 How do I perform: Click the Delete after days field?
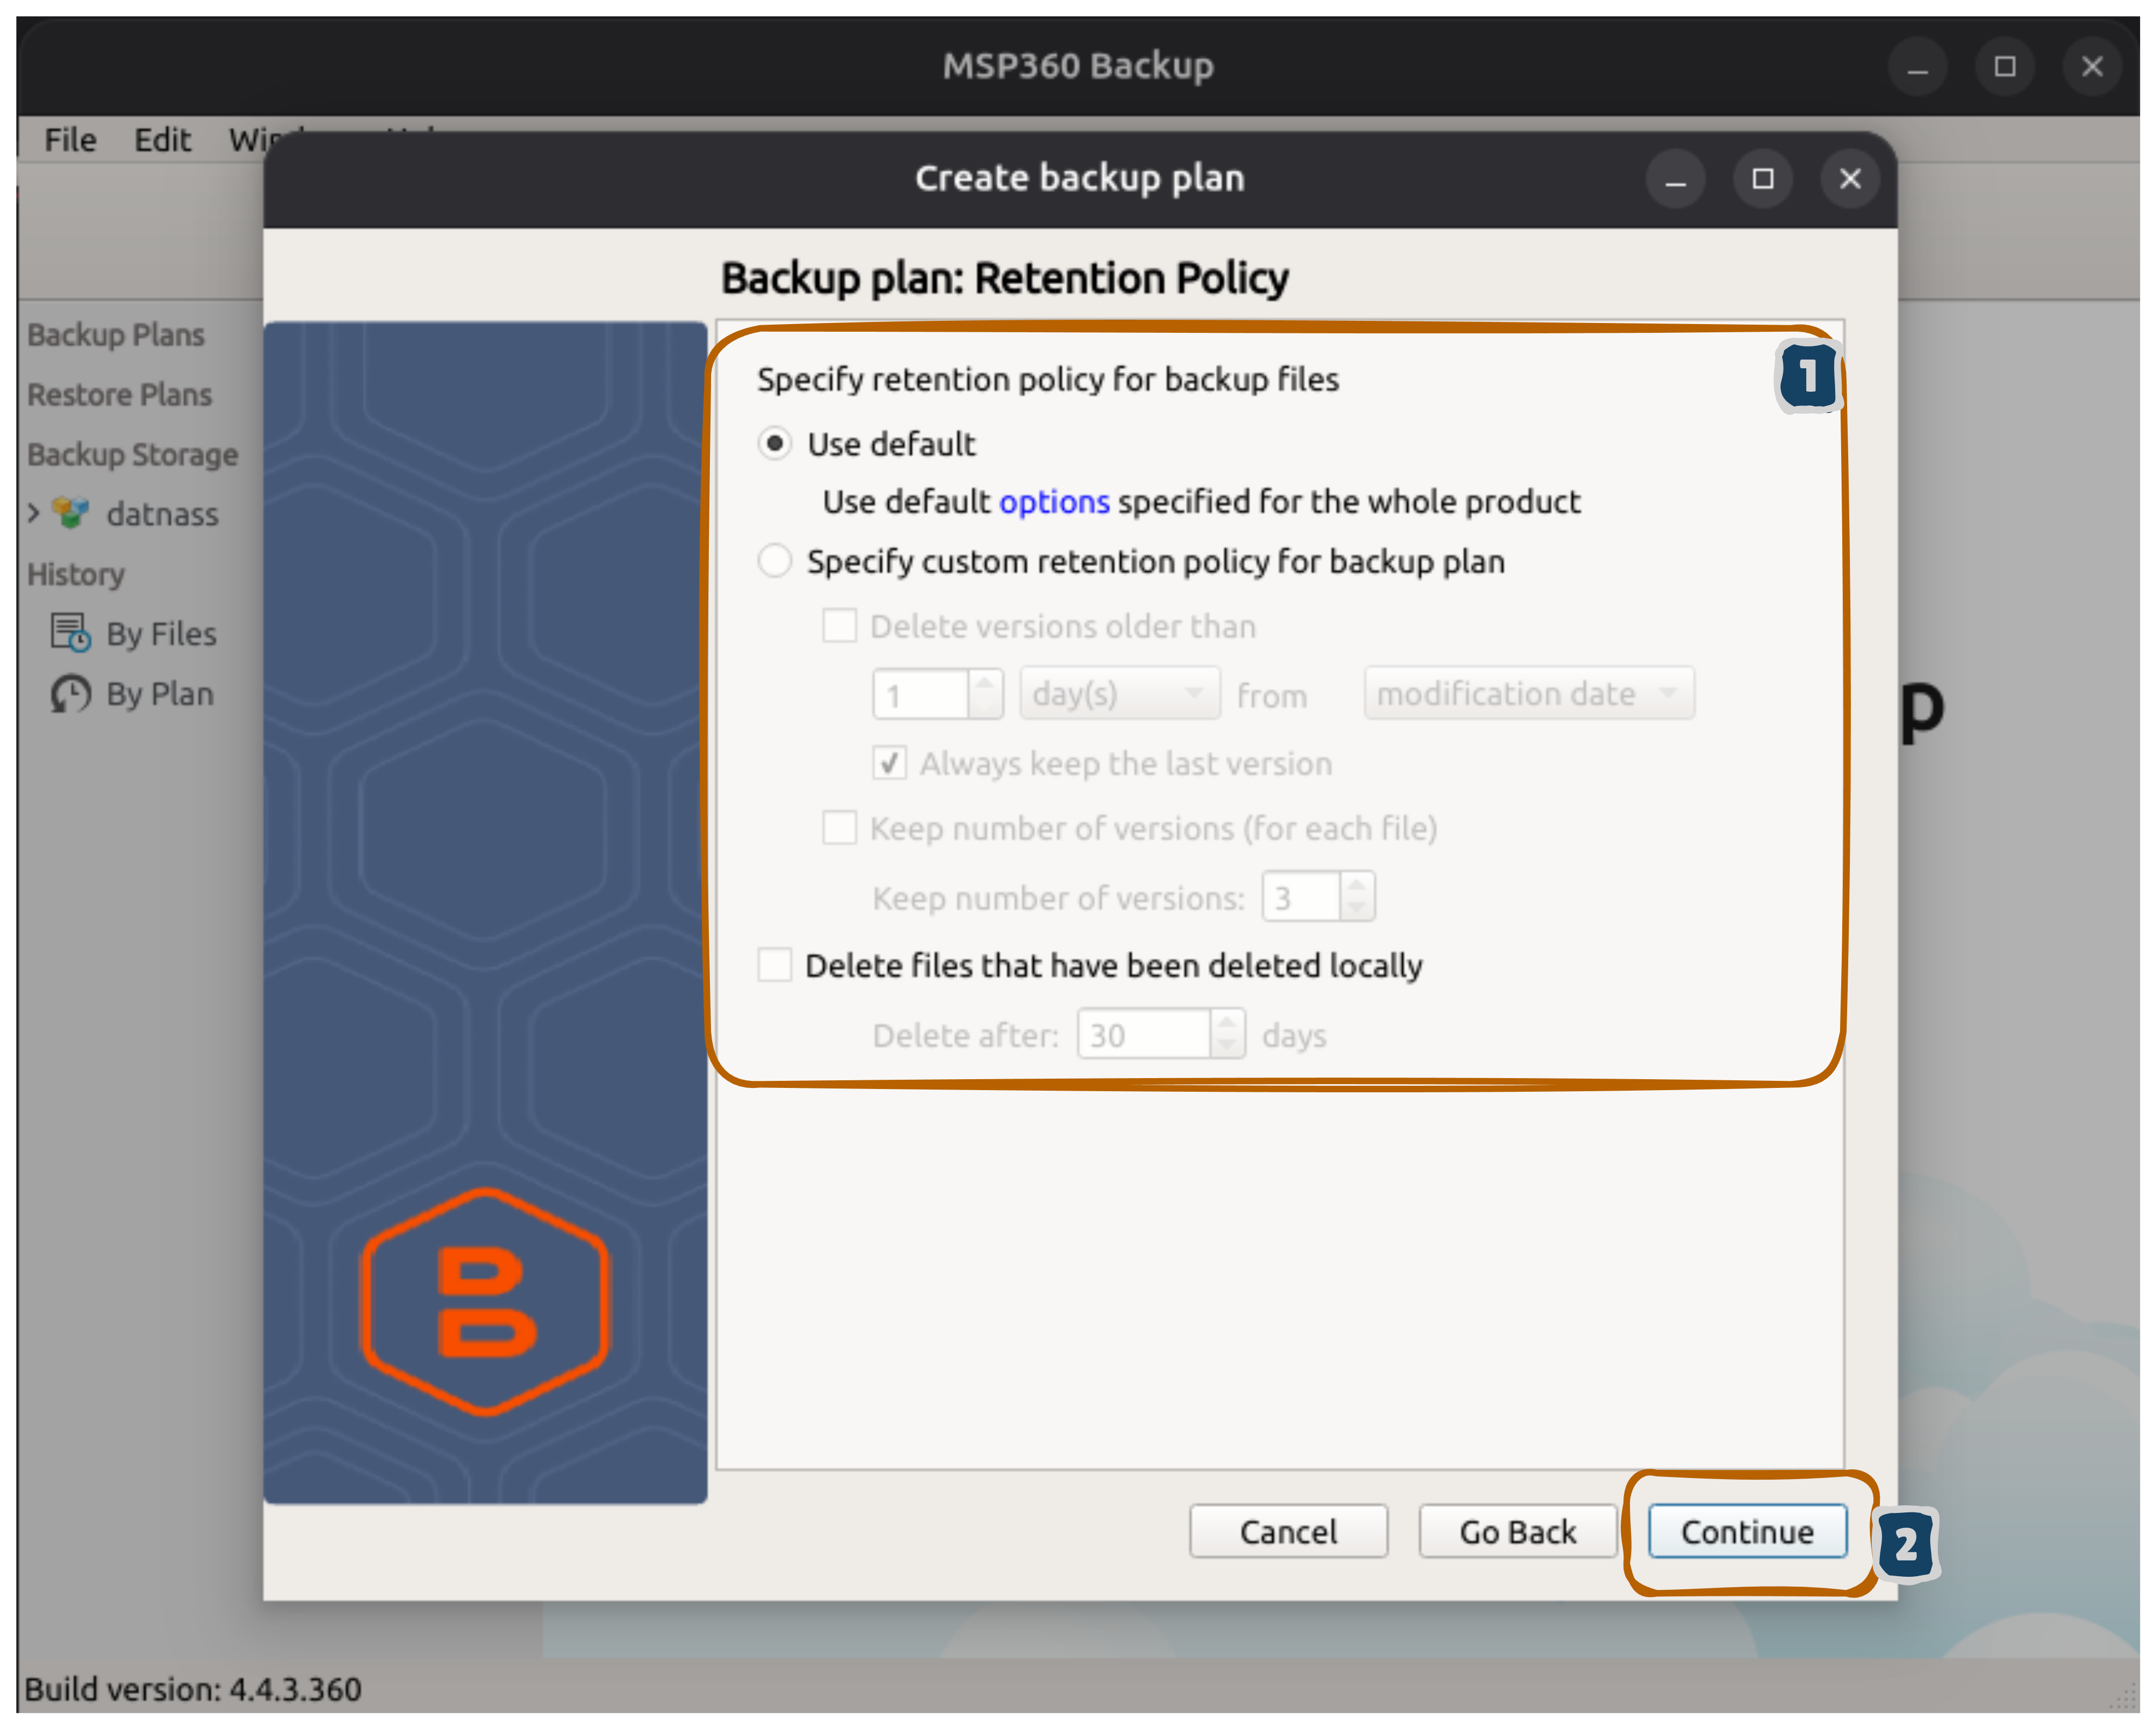click(x=1143, y=1034)
